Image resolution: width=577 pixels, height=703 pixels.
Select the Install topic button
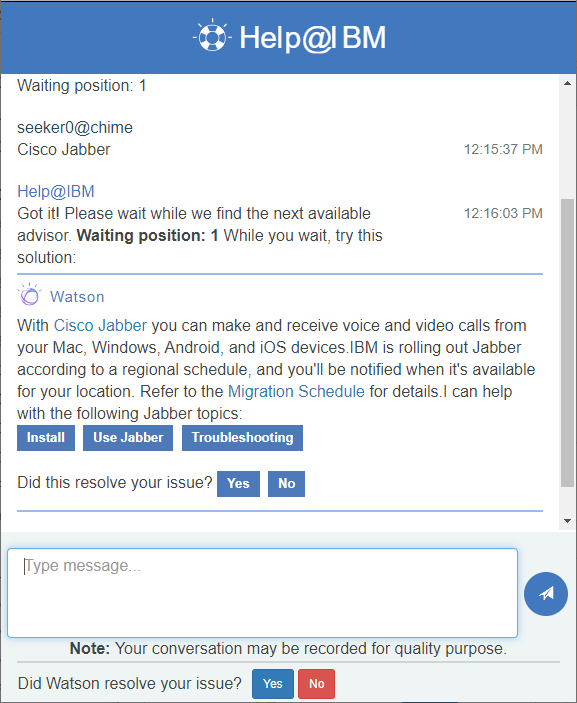click(x=46, y=438)
